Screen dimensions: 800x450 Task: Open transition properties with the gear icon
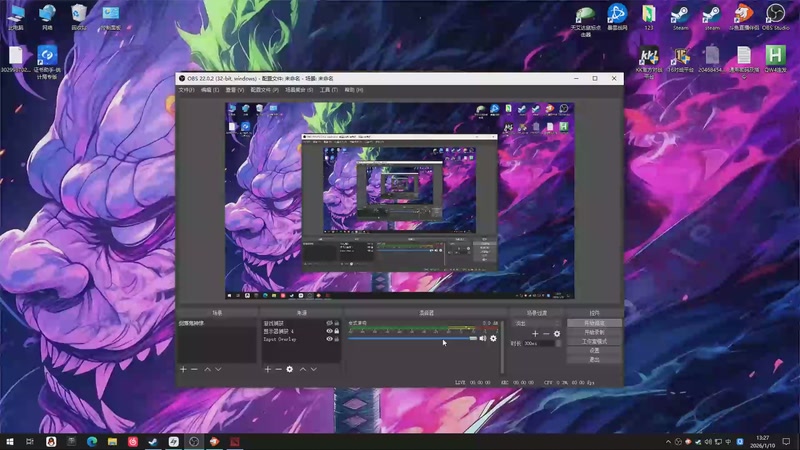pyautogui.click(x=557, y=334)
